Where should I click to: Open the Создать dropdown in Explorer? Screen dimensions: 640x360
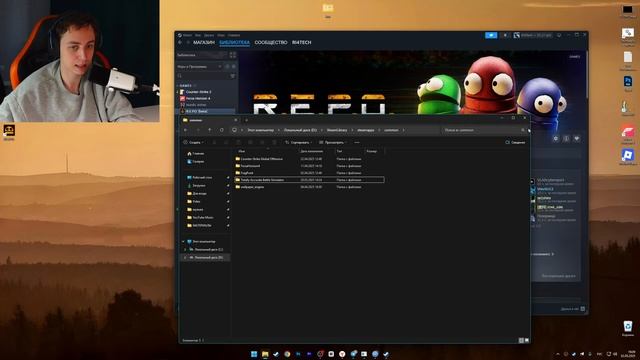[193, 142]
